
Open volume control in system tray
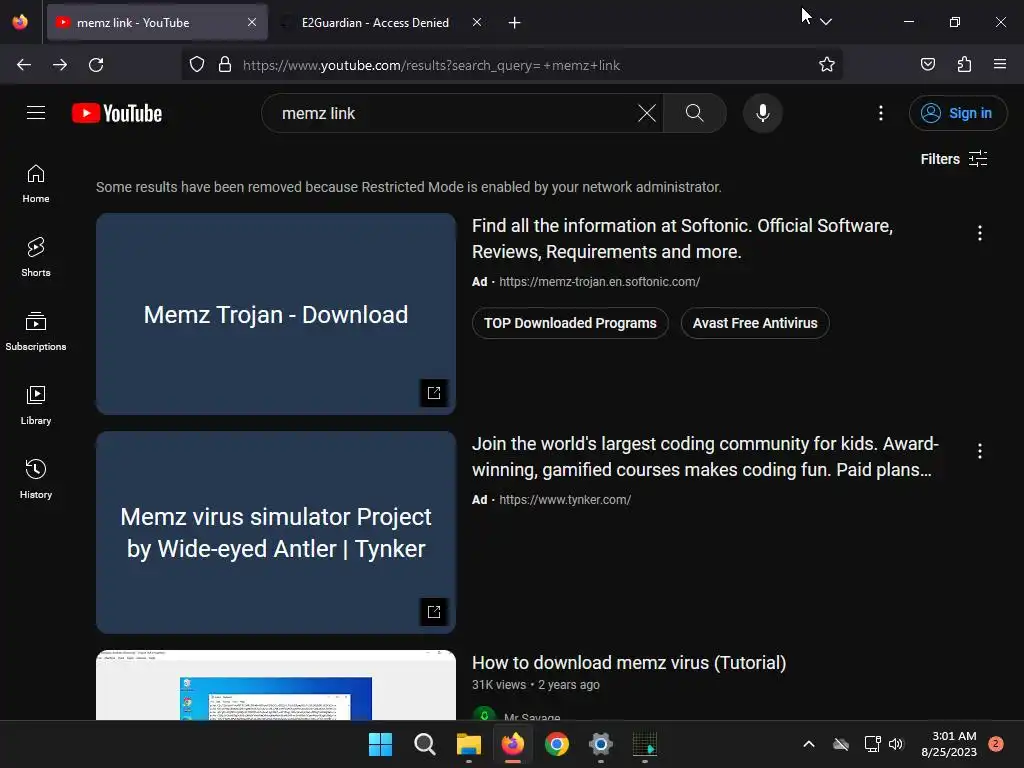[896, 744]
